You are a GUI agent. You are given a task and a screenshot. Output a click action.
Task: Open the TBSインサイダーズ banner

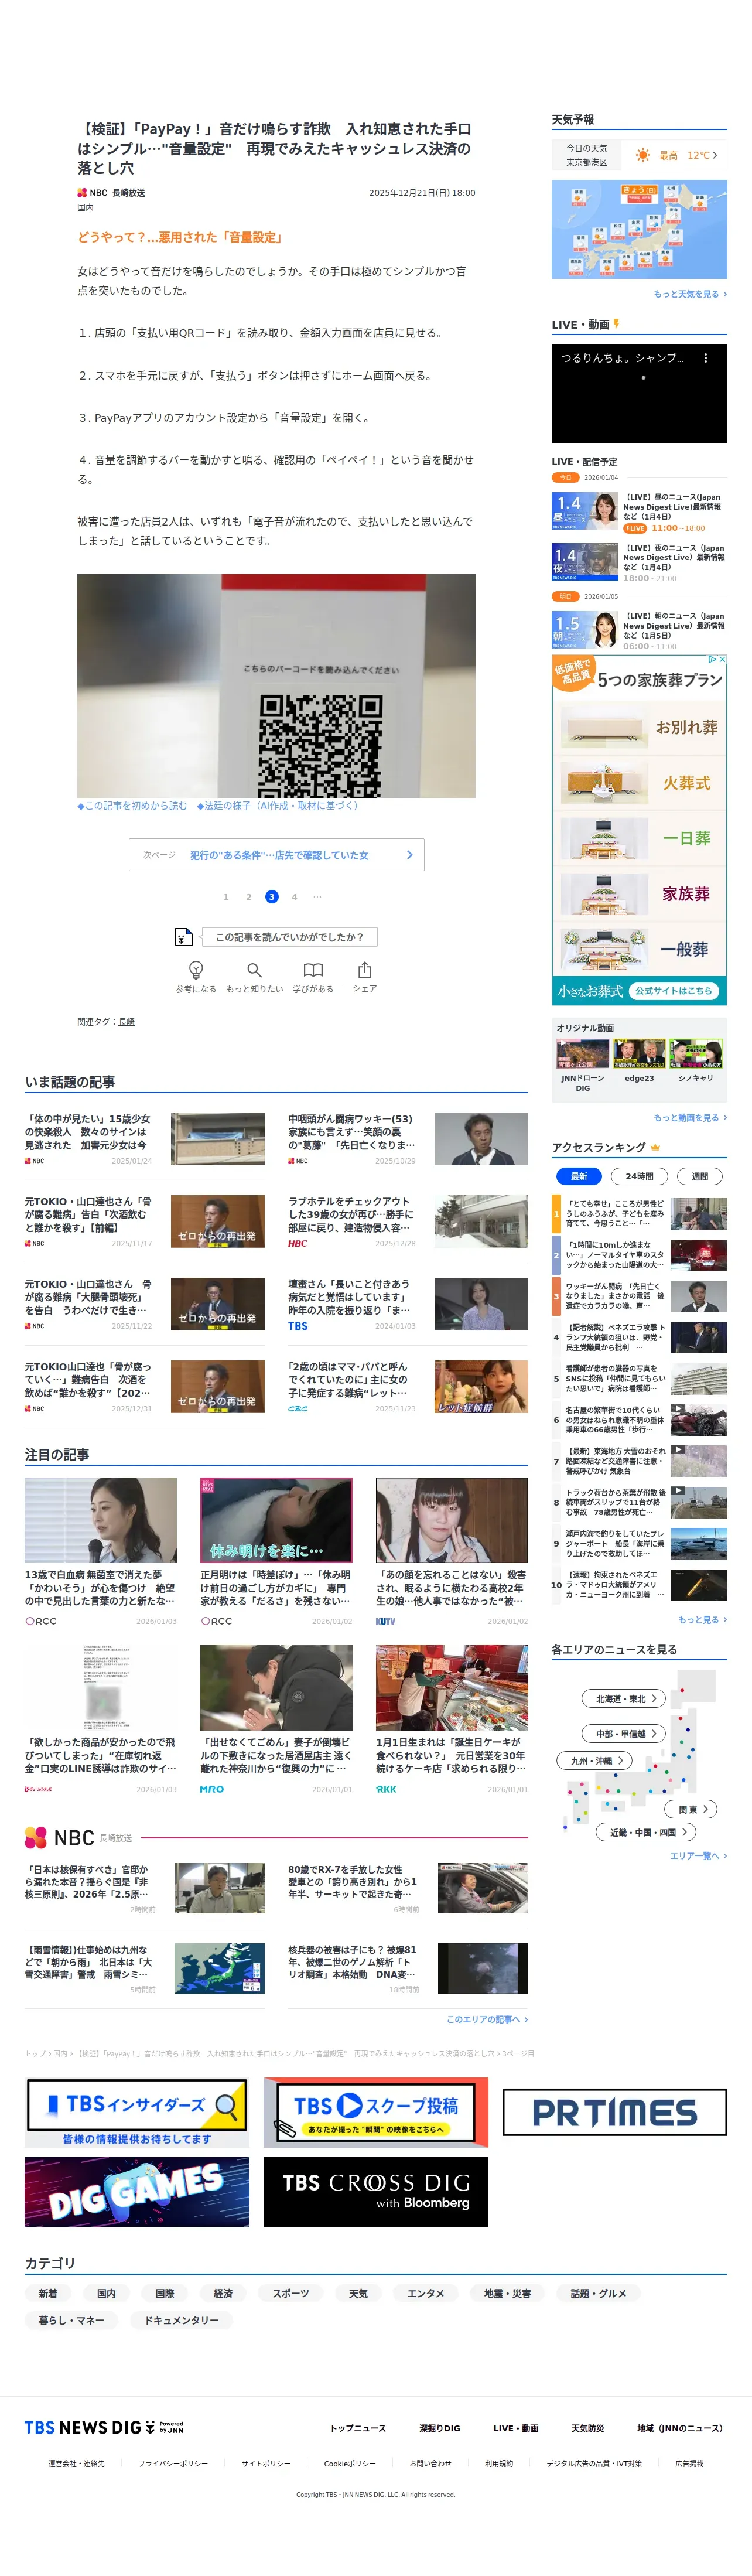(137, 2111)
